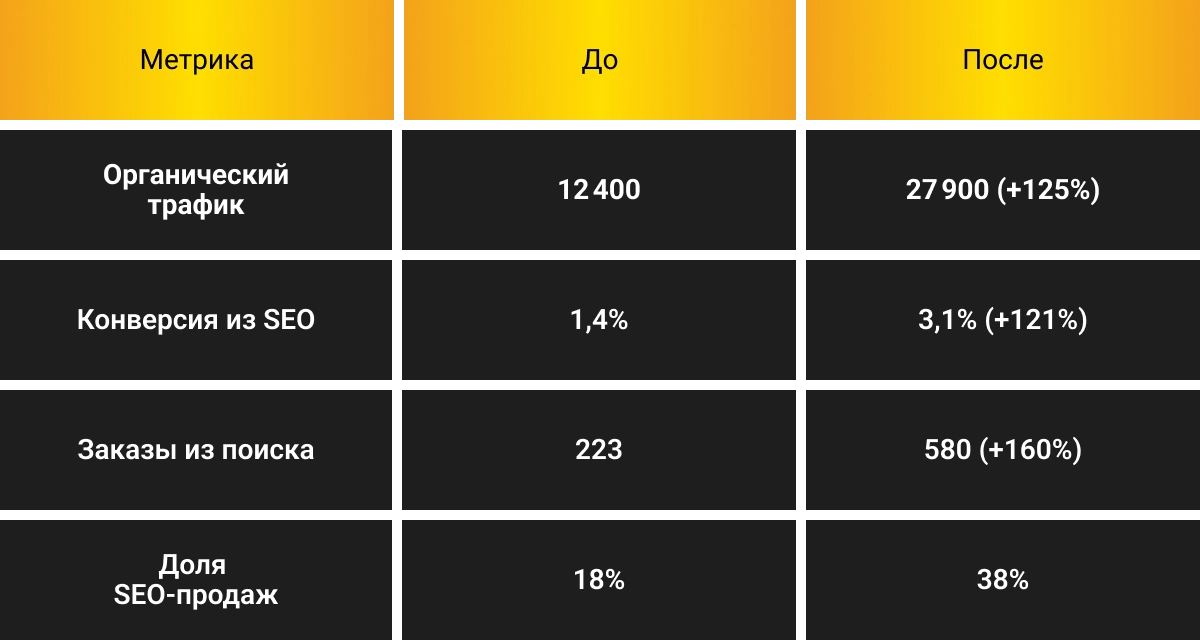Select the До column header
1200x640 pixels.
coord(599,60)
